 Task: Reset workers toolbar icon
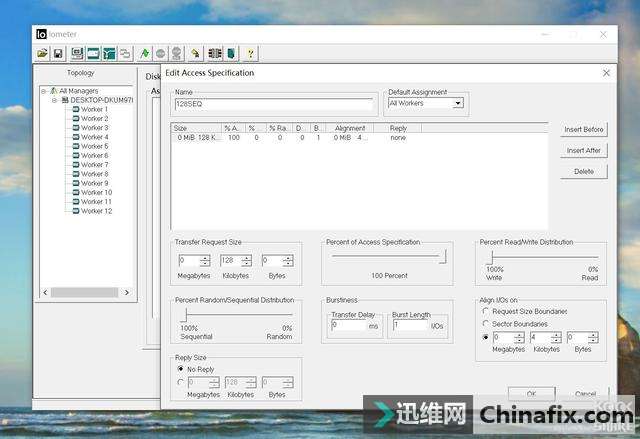click(195, 53)
